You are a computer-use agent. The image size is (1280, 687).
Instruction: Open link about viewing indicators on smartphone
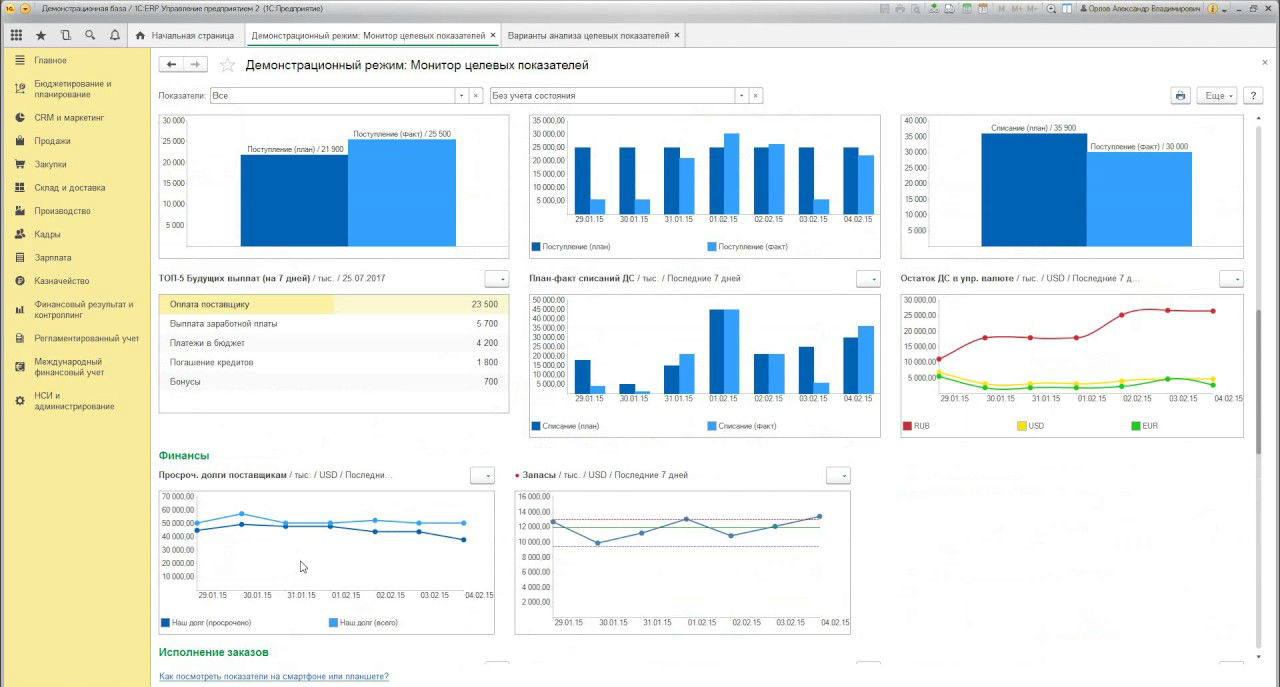pos(274,677)
